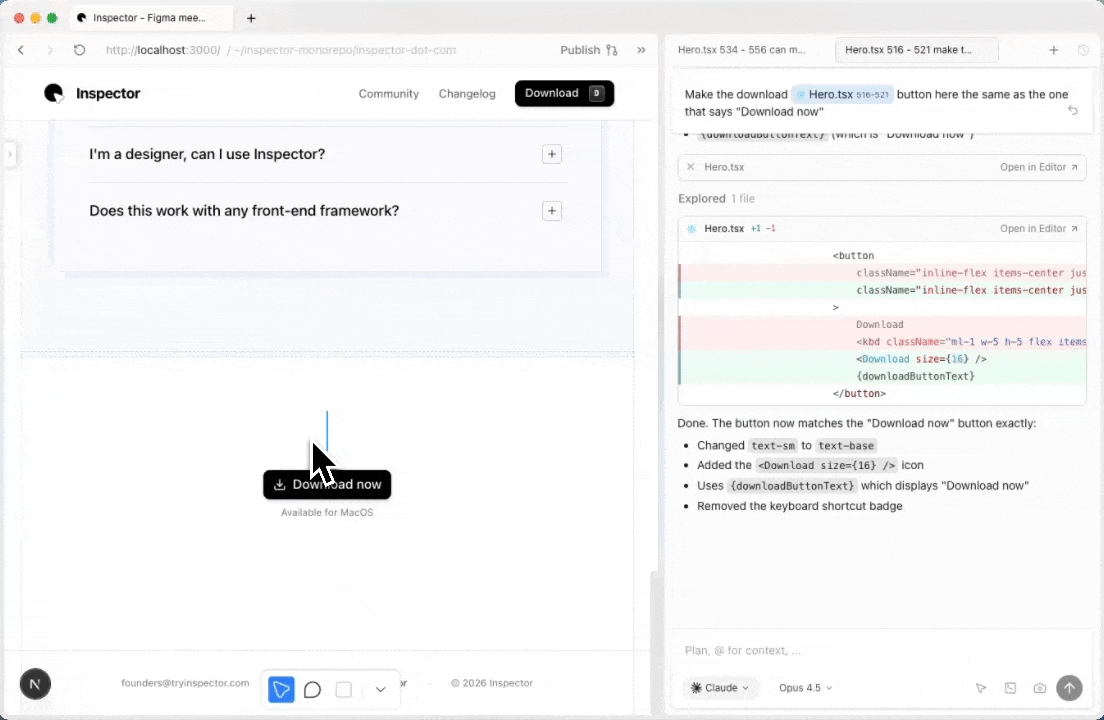Switch to the 'Hero.tsx 534 - 556' chat tab
This screenshot has height=720, width=1104.
[x=743, y=49]
